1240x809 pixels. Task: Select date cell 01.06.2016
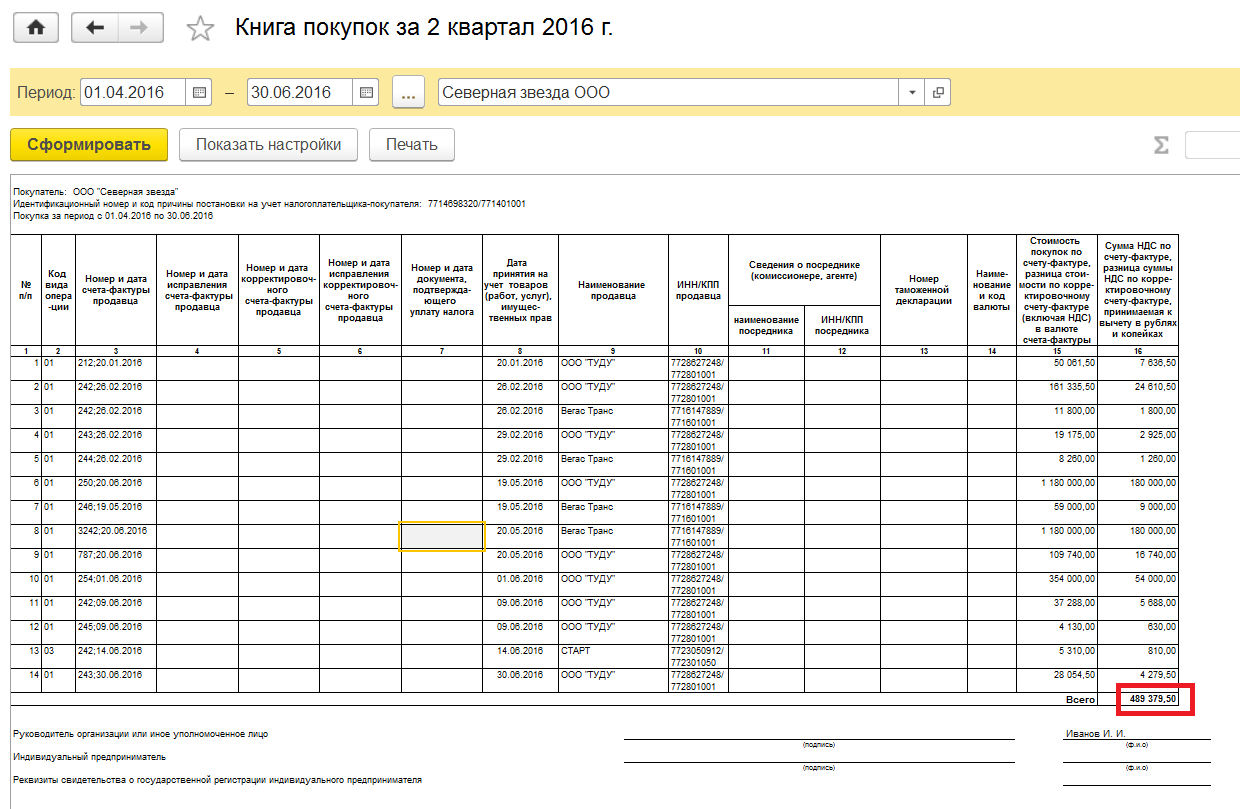coord(520,584)
